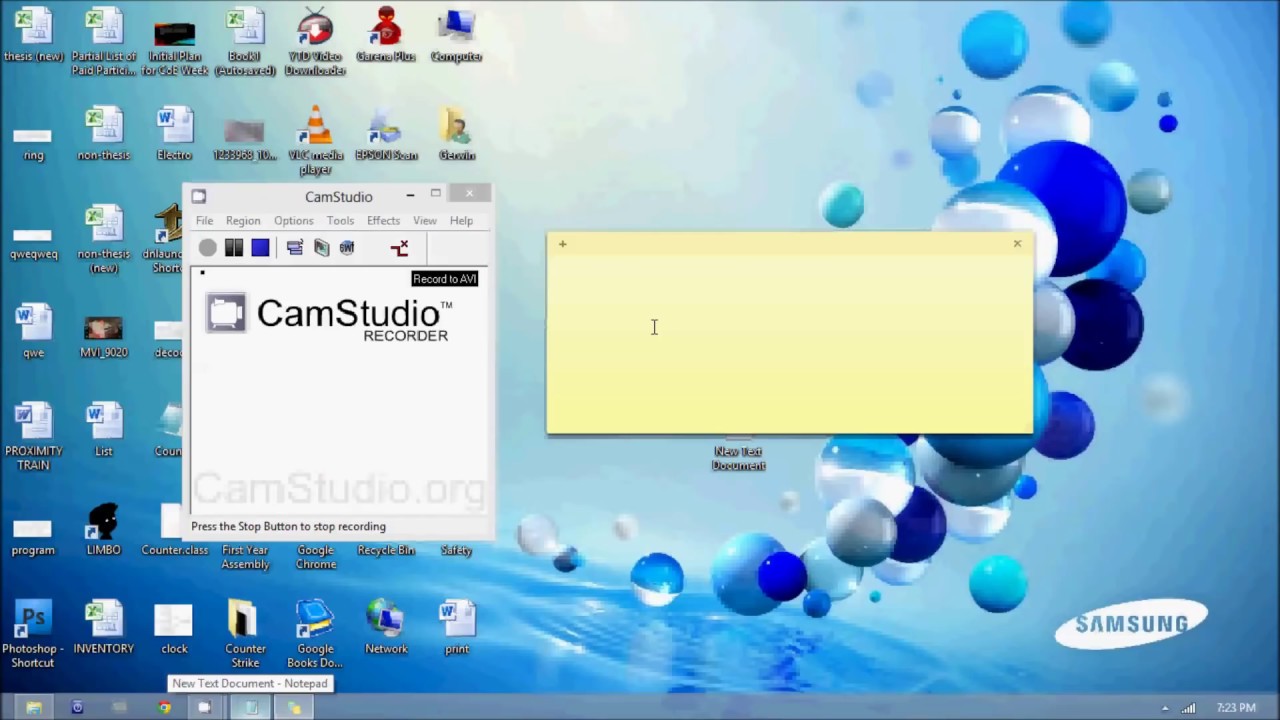Select the non-thesis Excel file icon
The width and height of the screenshot is (1280, 720).
tap(103, 135)
